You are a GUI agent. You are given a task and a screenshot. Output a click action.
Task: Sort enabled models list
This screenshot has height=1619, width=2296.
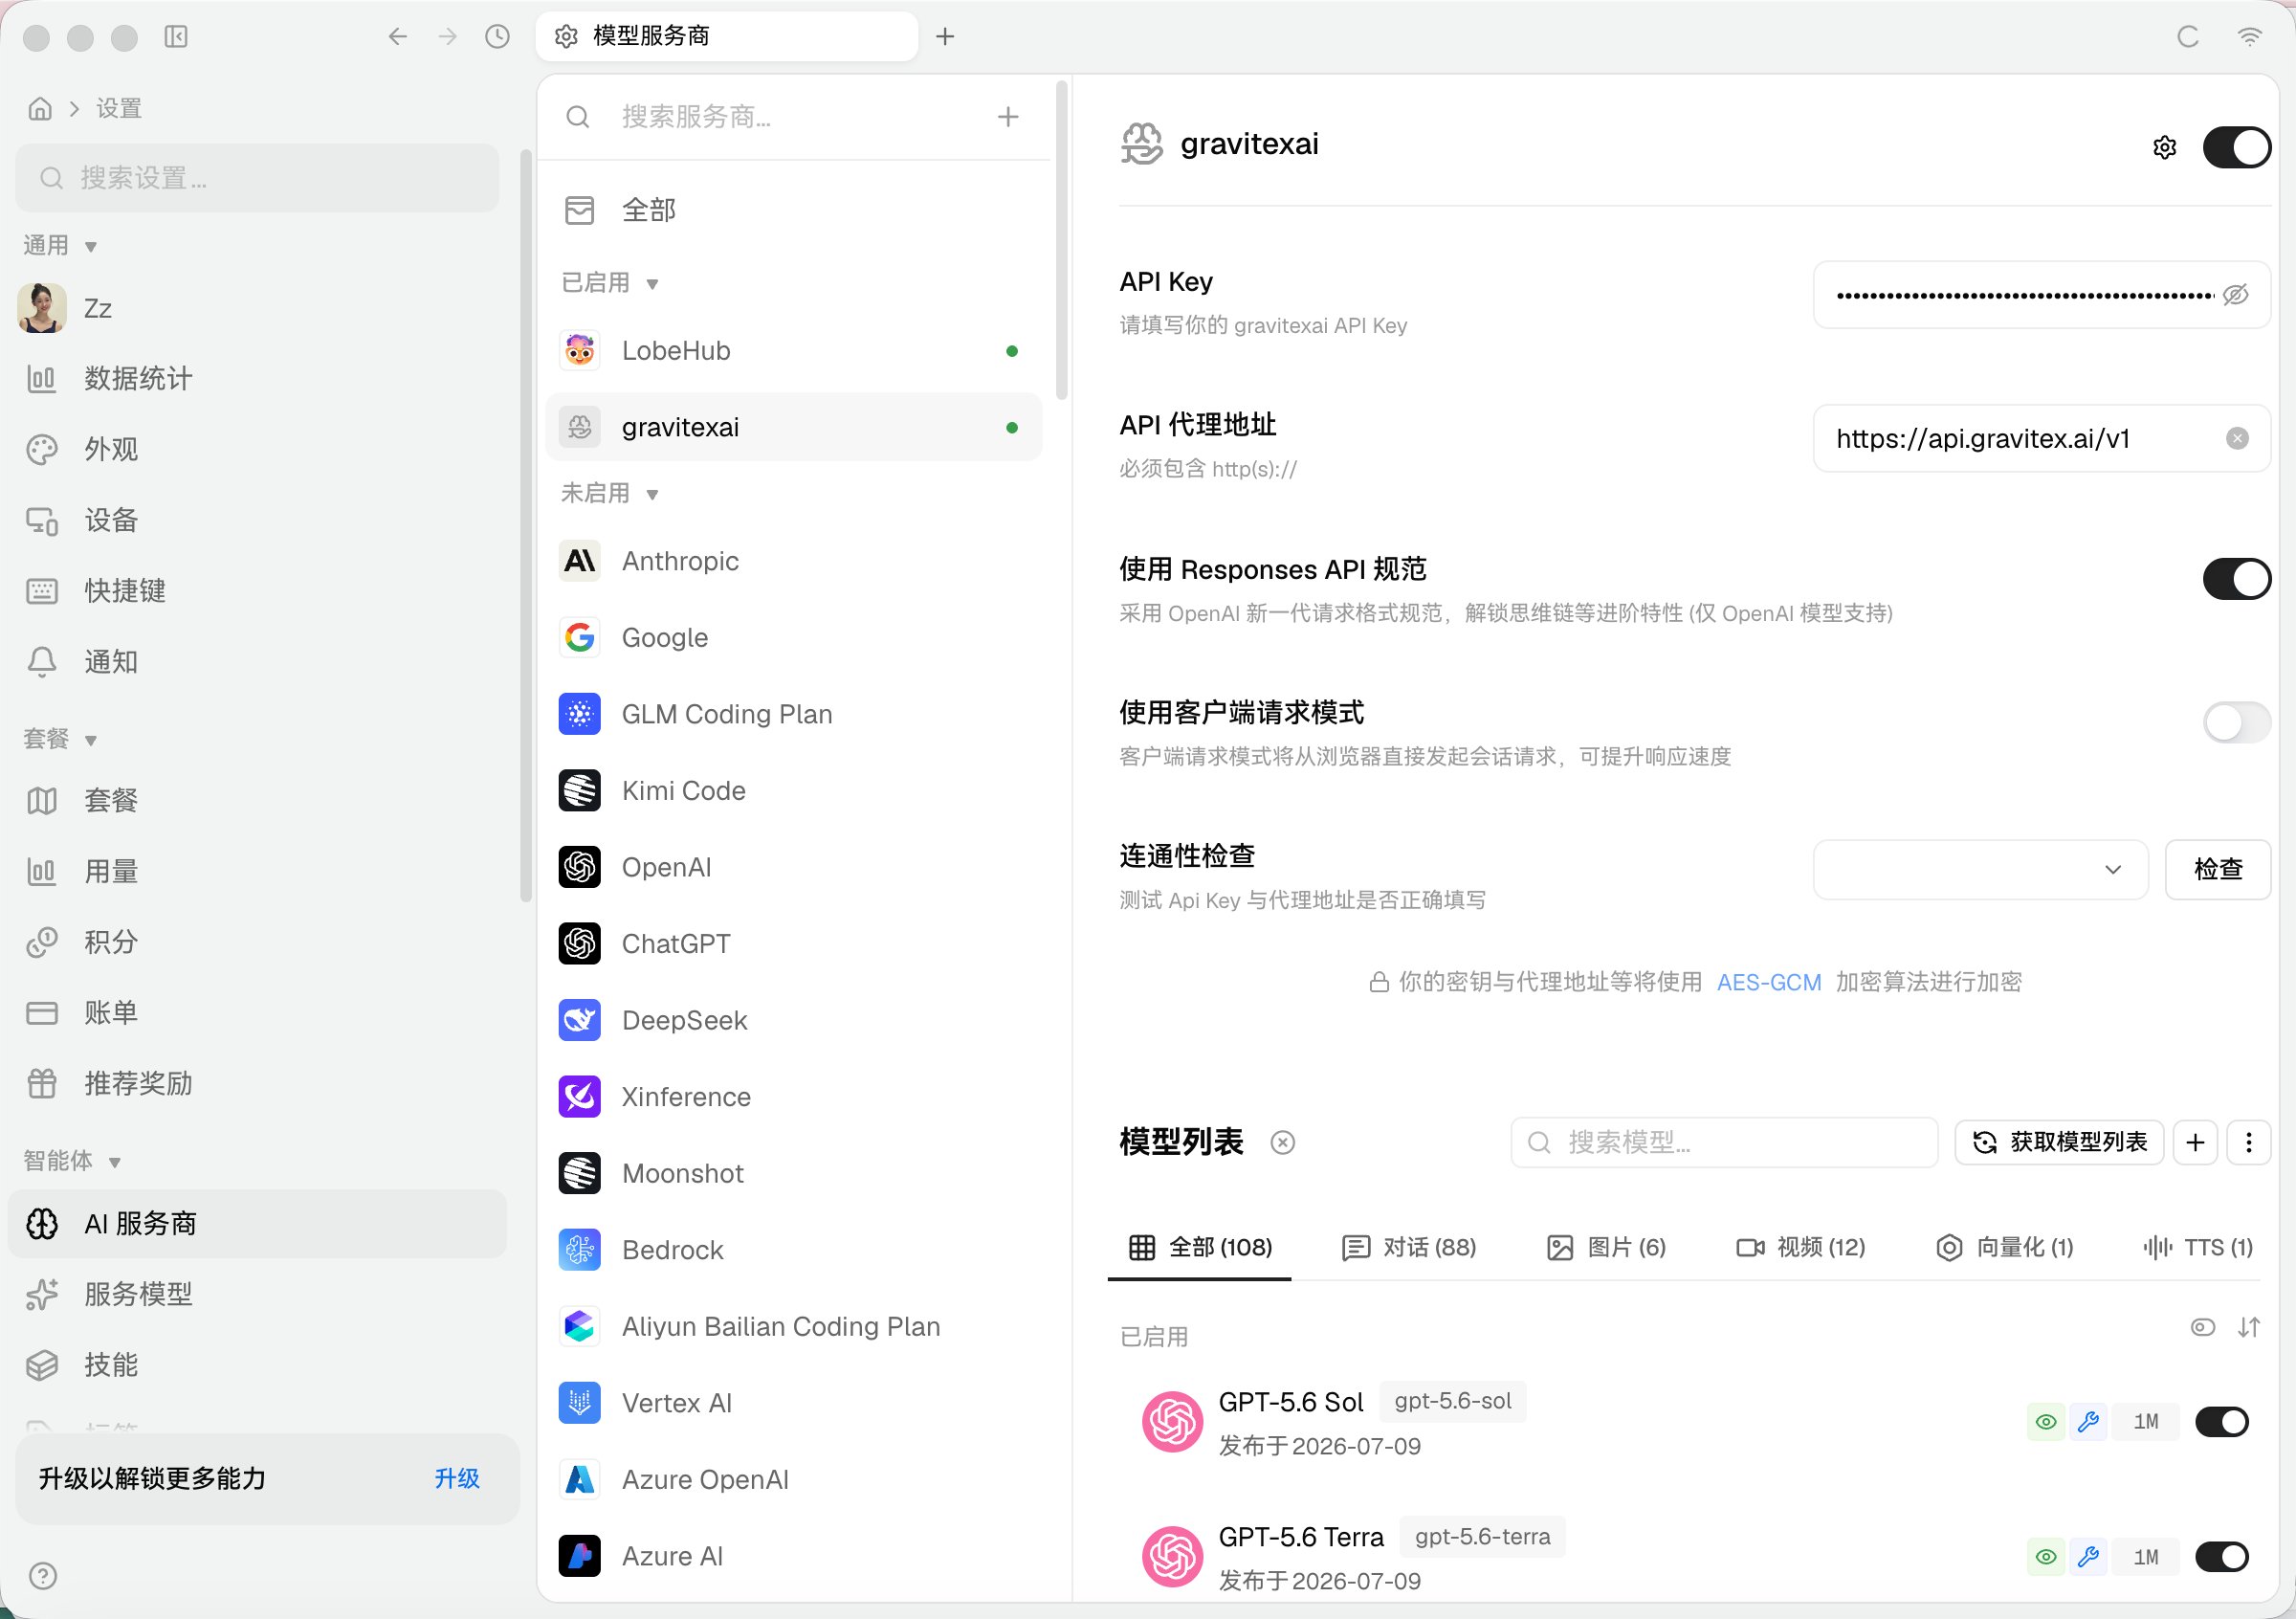pyautogui.click(x=2248, y=1327)
